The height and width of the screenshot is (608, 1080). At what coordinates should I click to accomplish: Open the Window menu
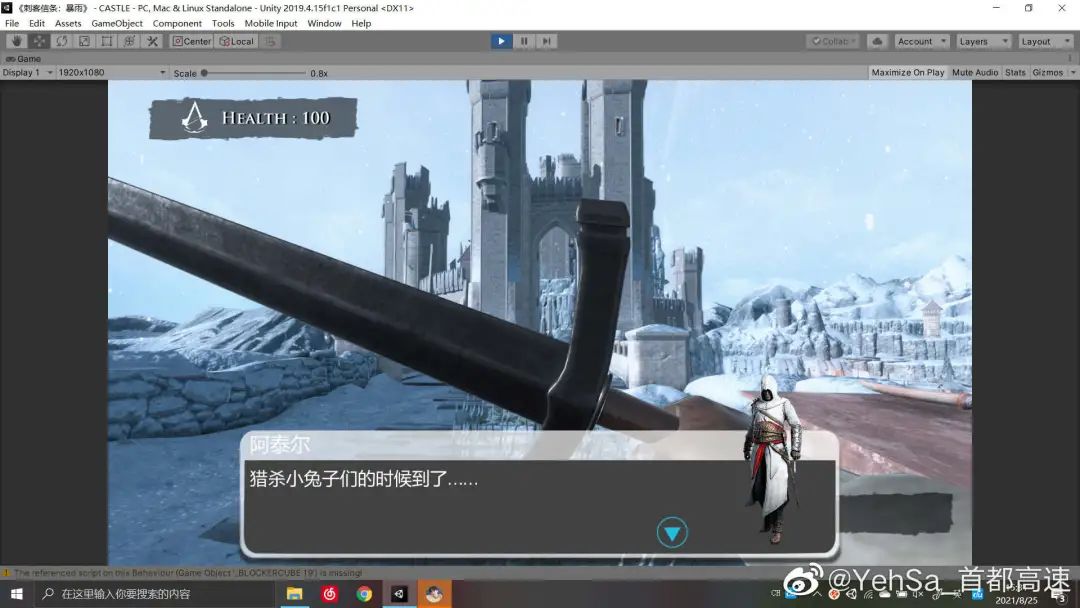(324, 23)
